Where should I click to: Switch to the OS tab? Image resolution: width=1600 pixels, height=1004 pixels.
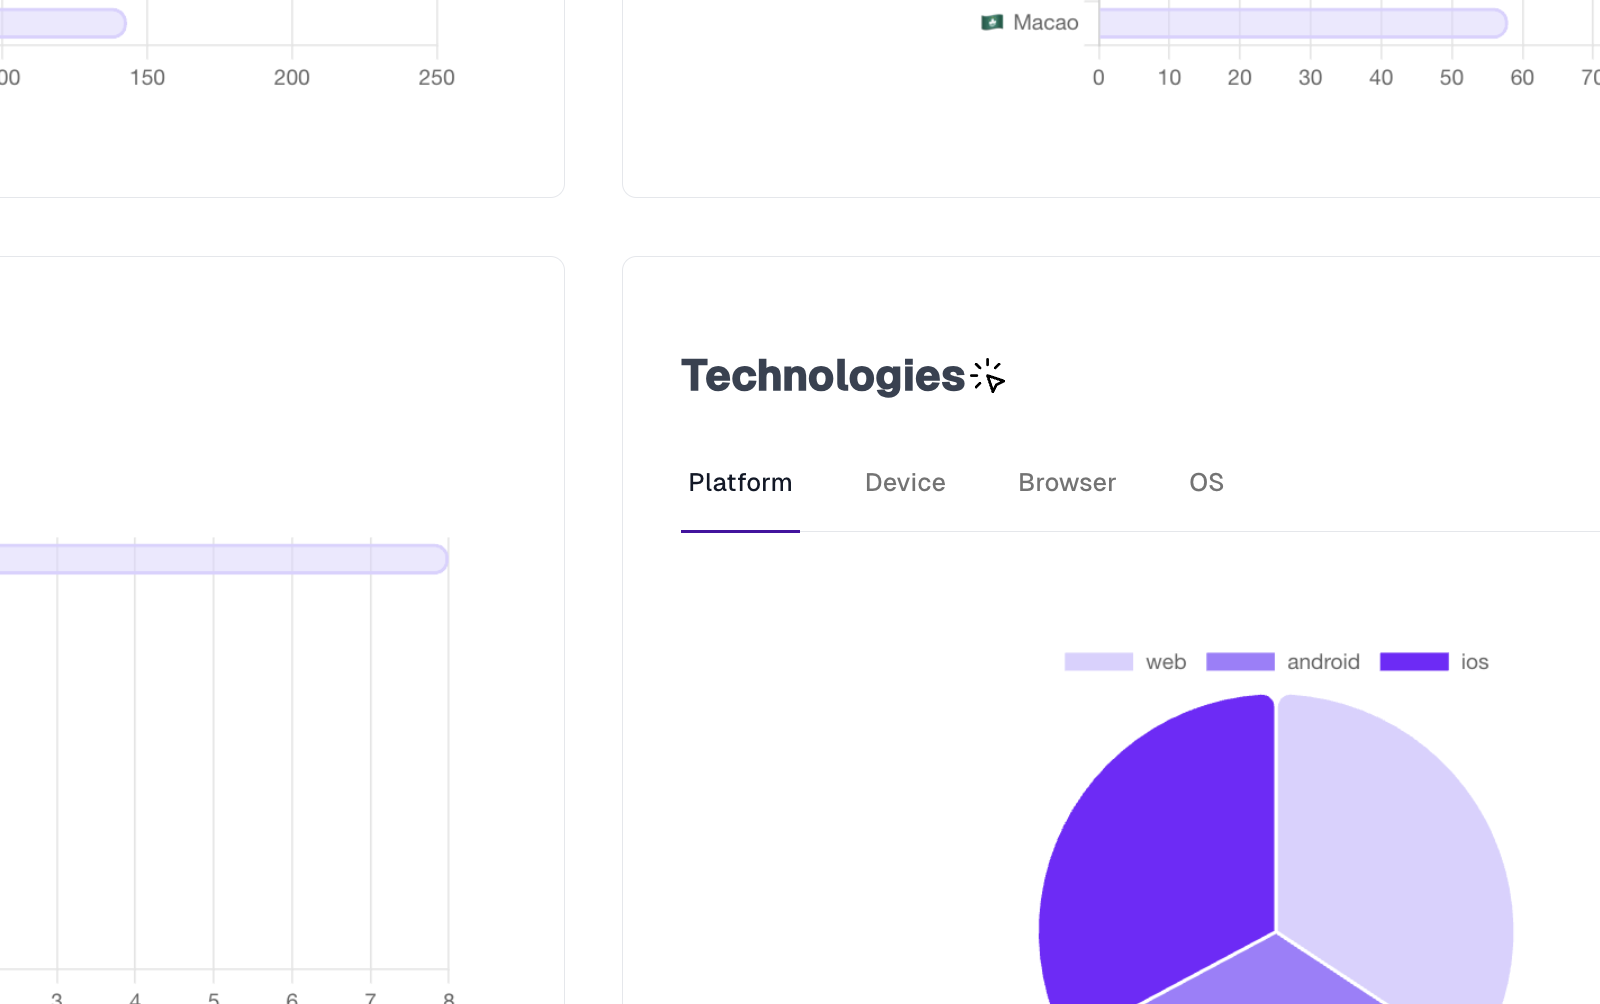(x=1206, y=483)
